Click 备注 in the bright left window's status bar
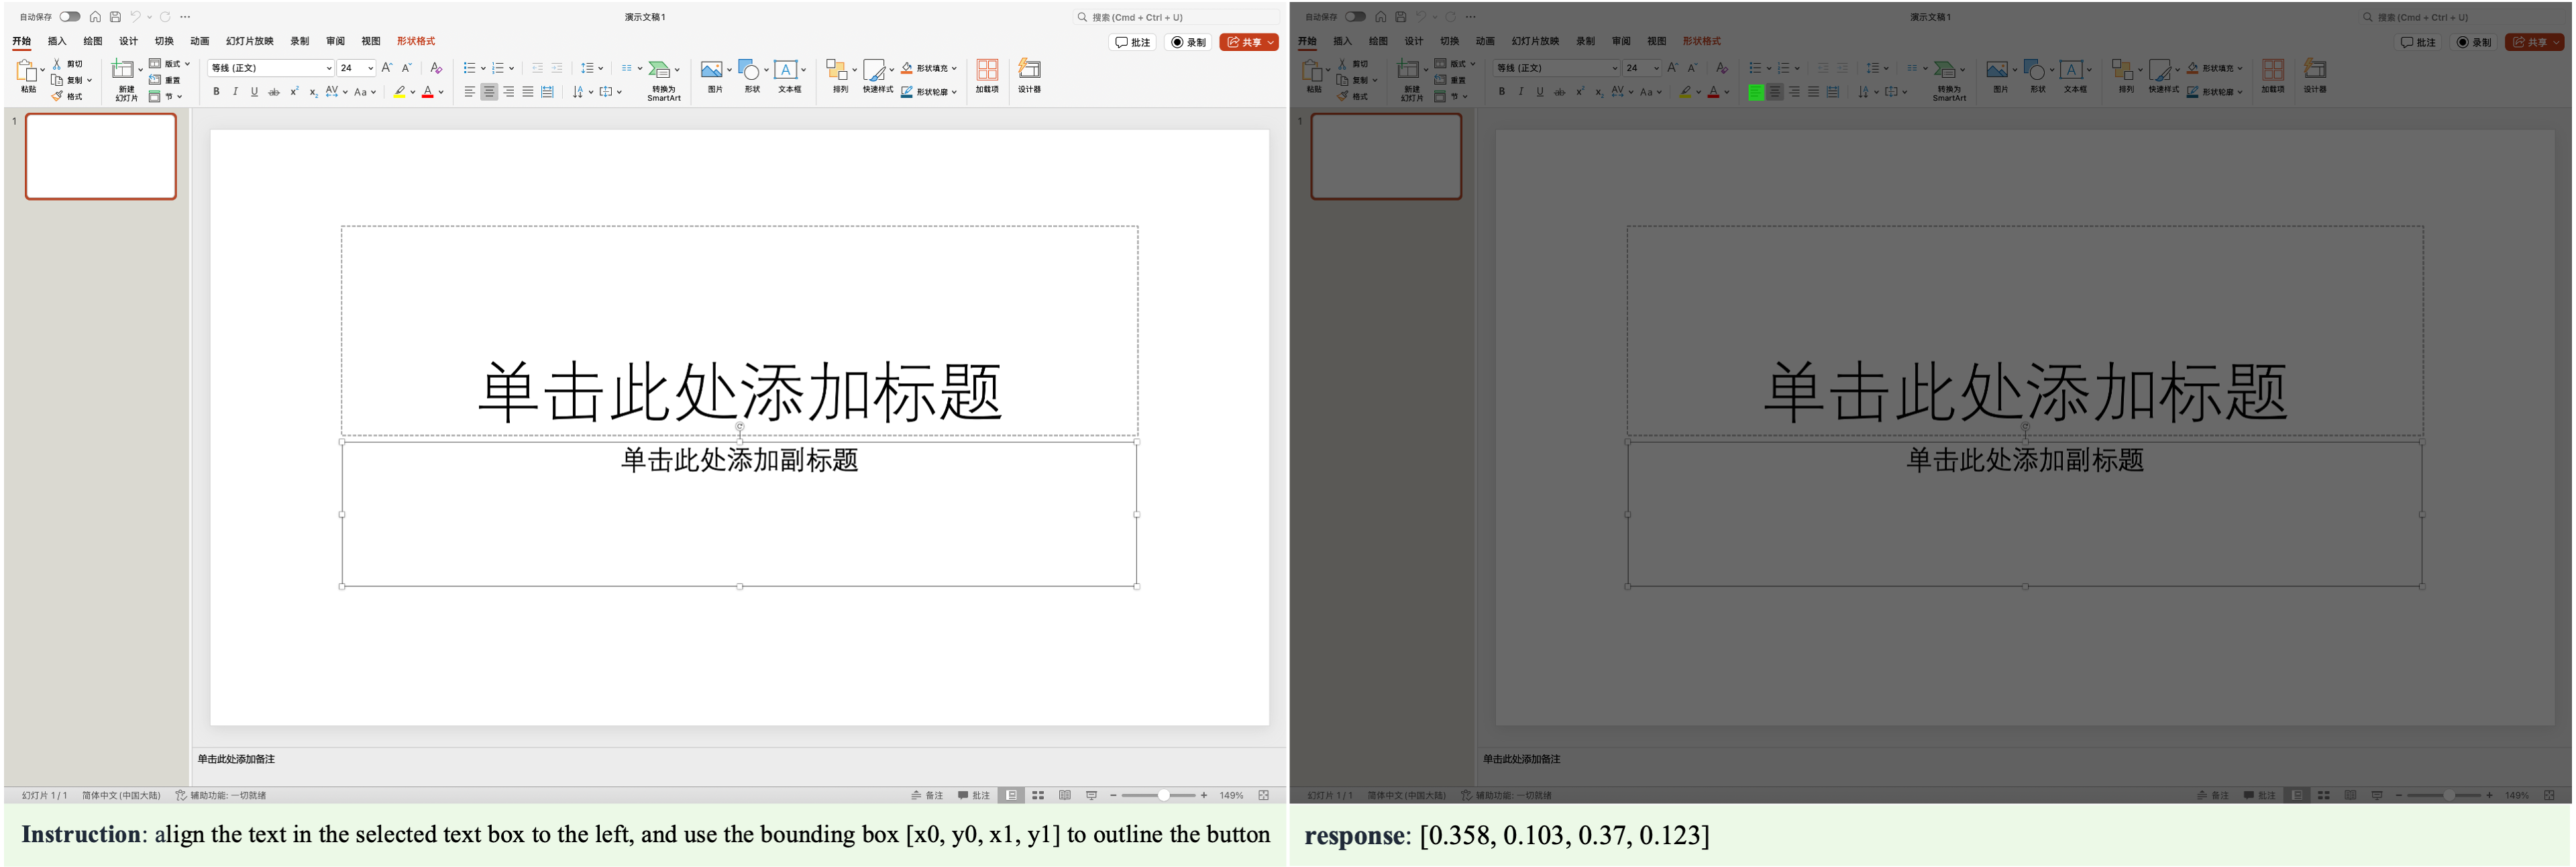The image size is (2576, 867). point(927,795)
